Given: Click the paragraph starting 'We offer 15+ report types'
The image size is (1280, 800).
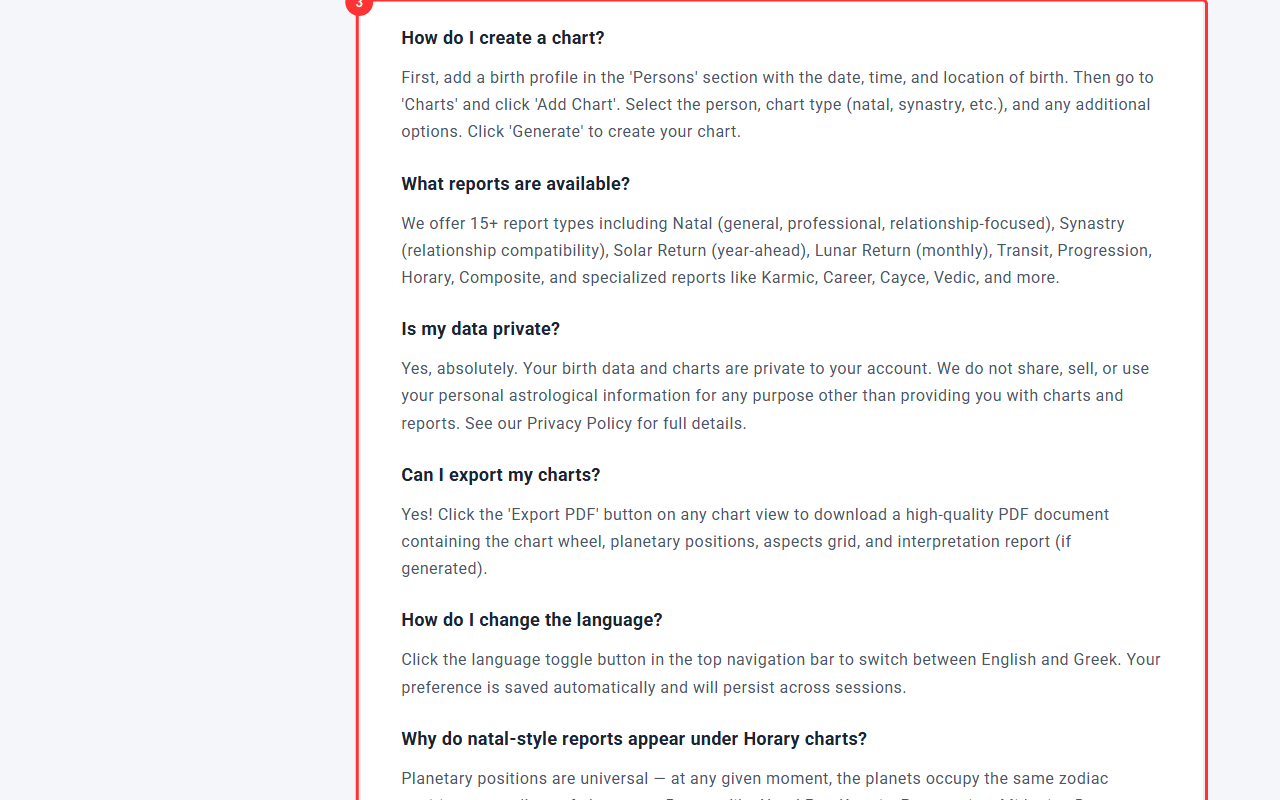Looking at the screenshot, I should [x=776, y=251].
